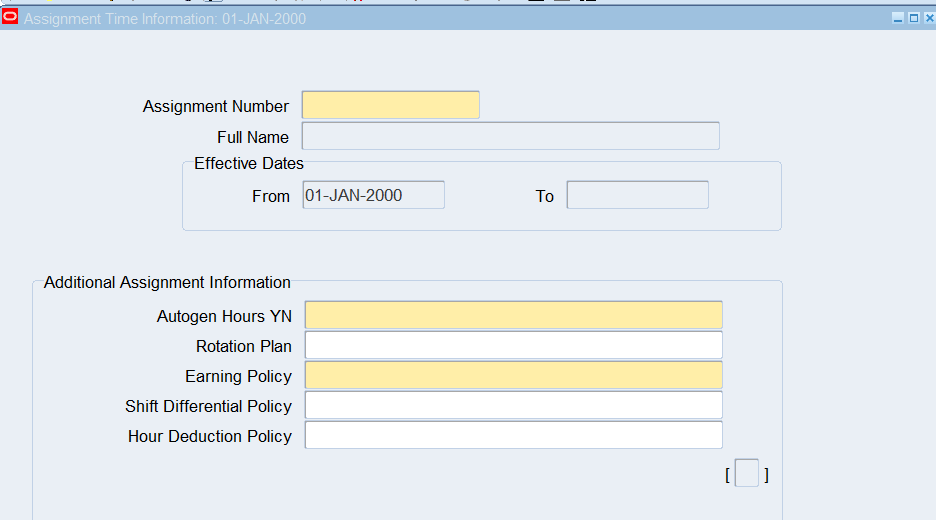This screenshot has width=936, height=520.
Task: Click the Additional Assignment Information heading
Action: [167, 282]
